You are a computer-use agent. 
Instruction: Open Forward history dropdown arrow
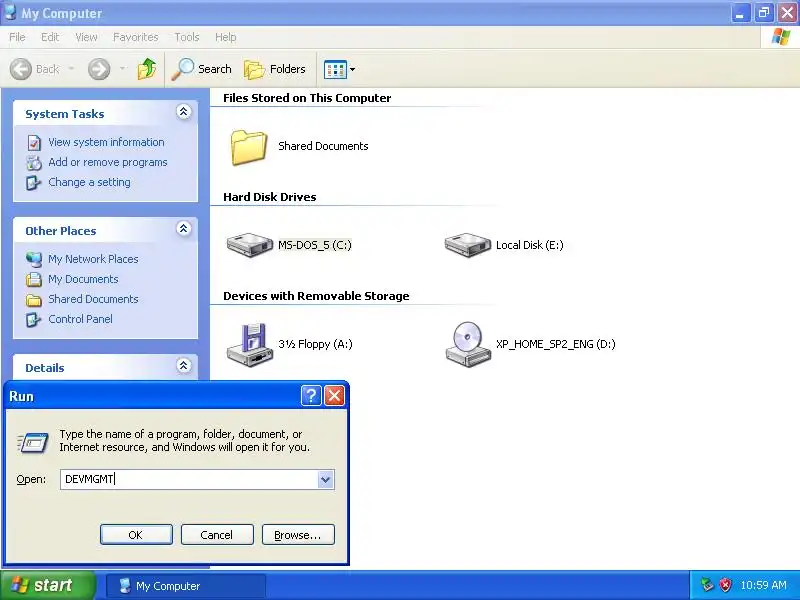tap(122, 68)
